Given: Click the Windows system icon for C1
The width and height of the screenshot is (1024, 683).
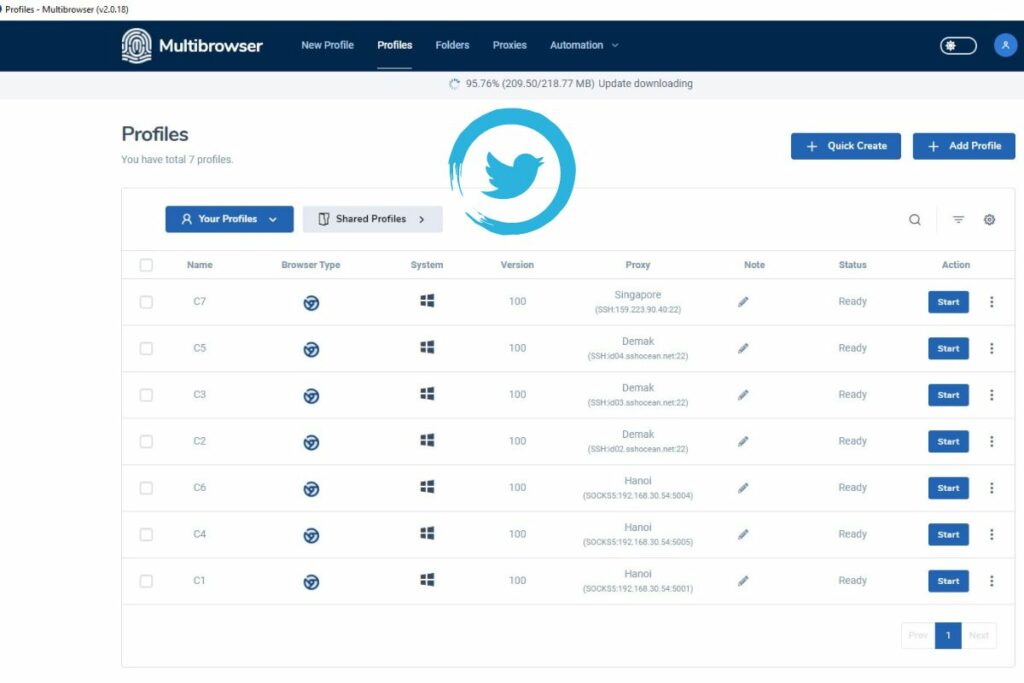Looking at the screenshot, I should click(427, 579).
